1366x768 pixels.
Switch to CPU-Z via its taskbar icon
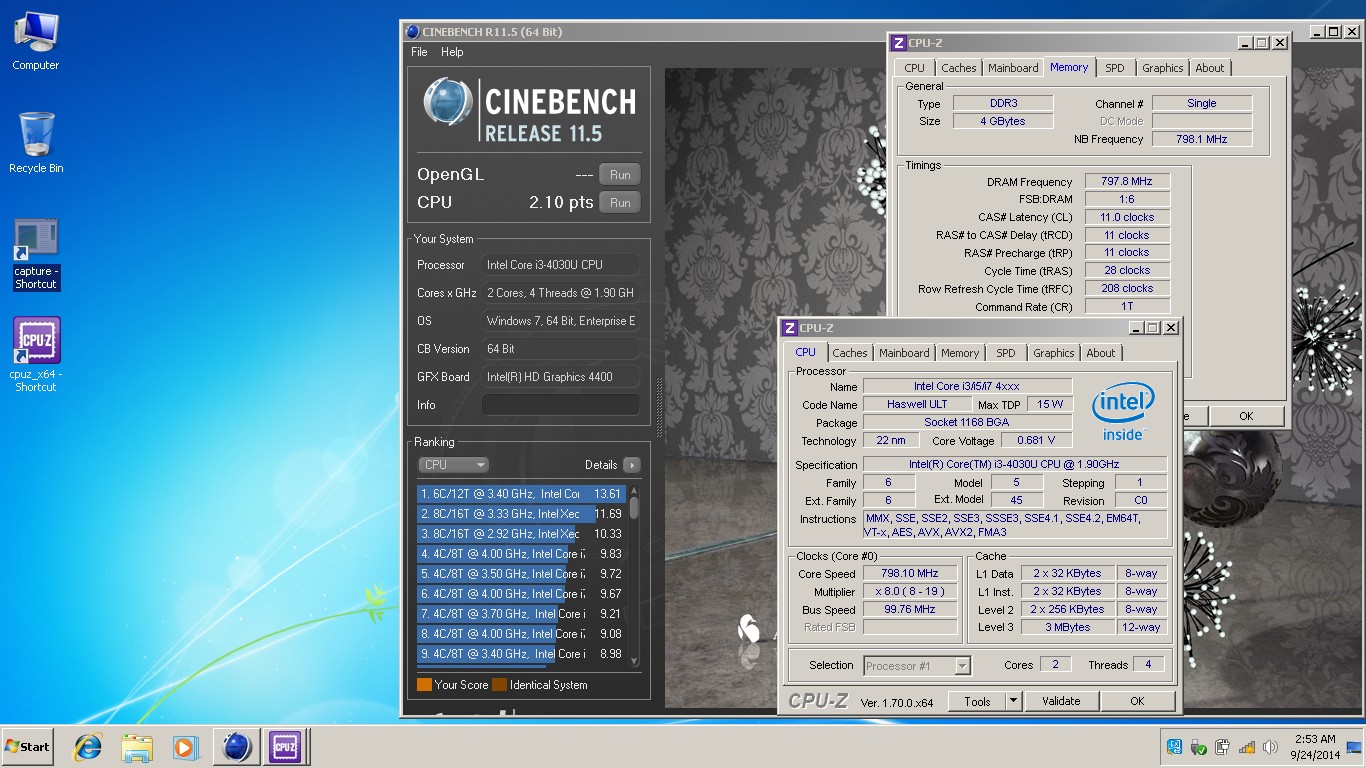(285, 747)
